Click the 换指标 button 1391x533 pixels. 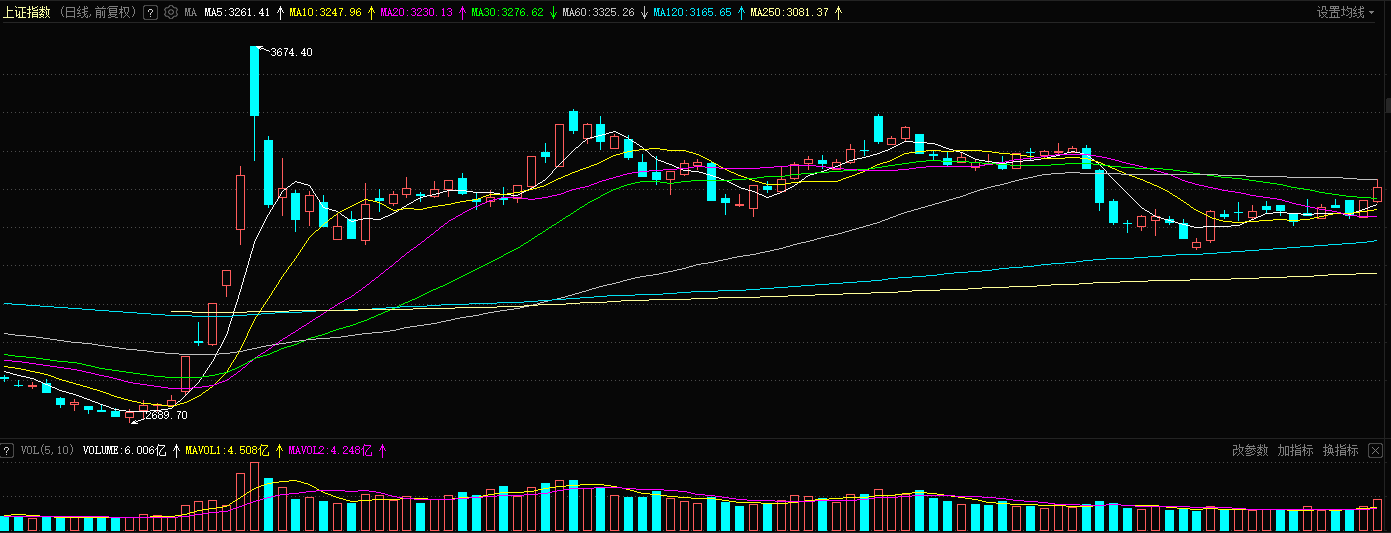pyautogui.click(x=1341, y=450)
